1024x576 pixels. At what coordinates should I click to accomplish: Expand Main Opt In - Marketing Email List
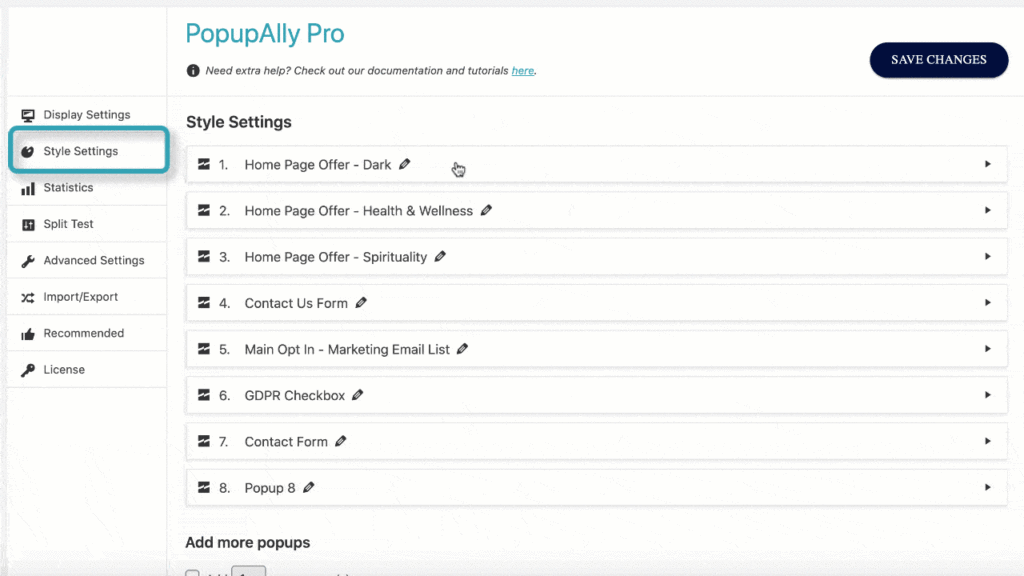[987, 349]
